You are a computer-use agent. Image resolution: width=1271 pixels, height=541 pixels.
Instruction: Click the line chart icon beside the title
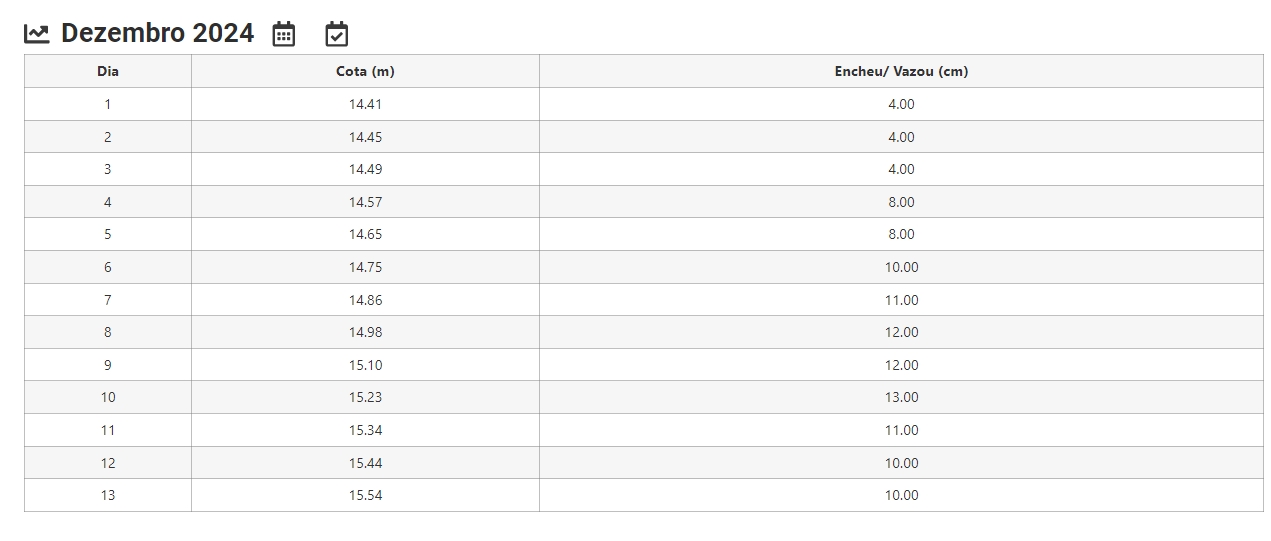tap(37, 34)
